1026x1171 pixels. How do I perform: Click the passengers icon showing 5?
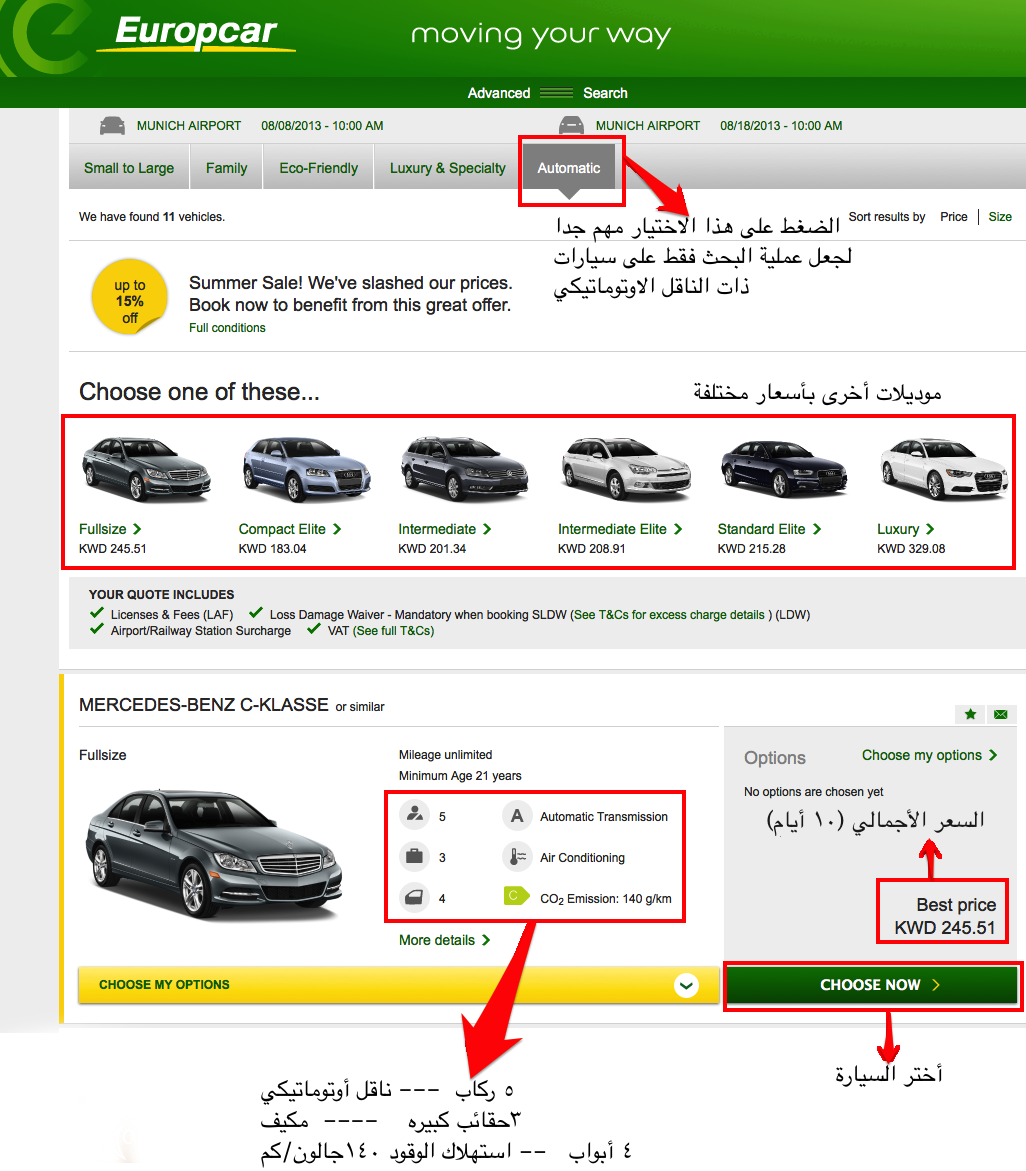(414, 814)
